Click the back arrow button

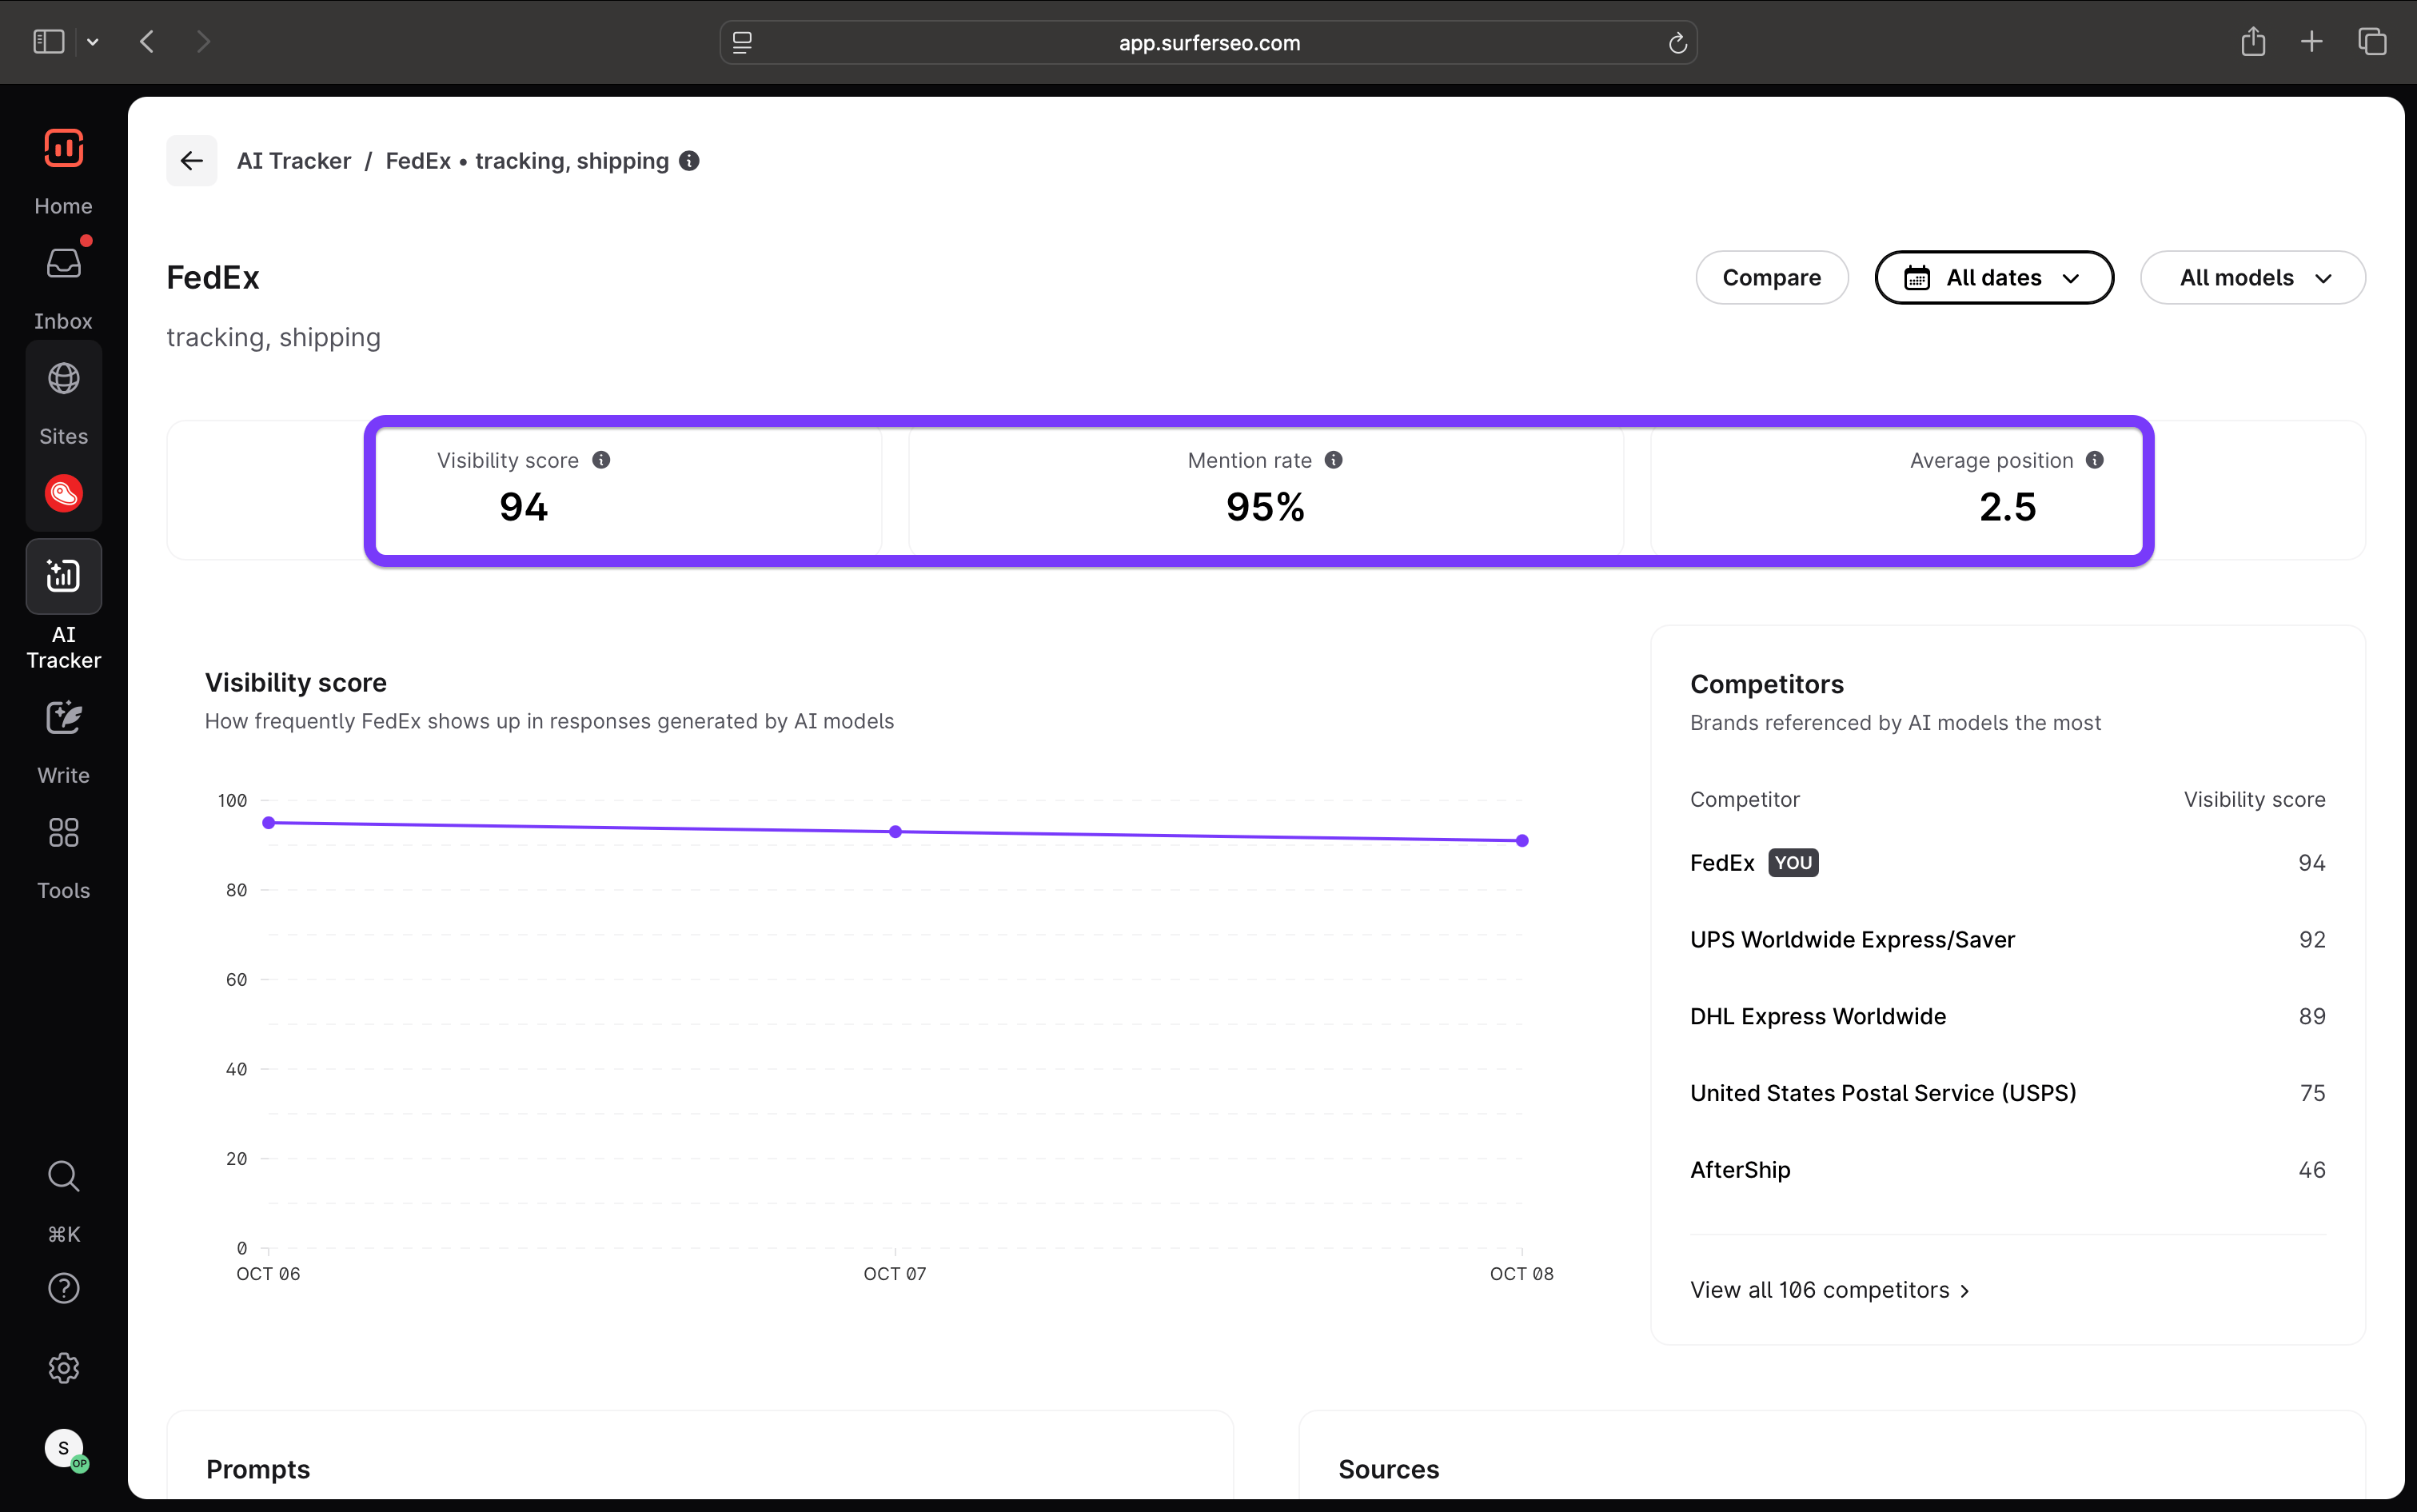pyautogui.click(x=191, y=161)
